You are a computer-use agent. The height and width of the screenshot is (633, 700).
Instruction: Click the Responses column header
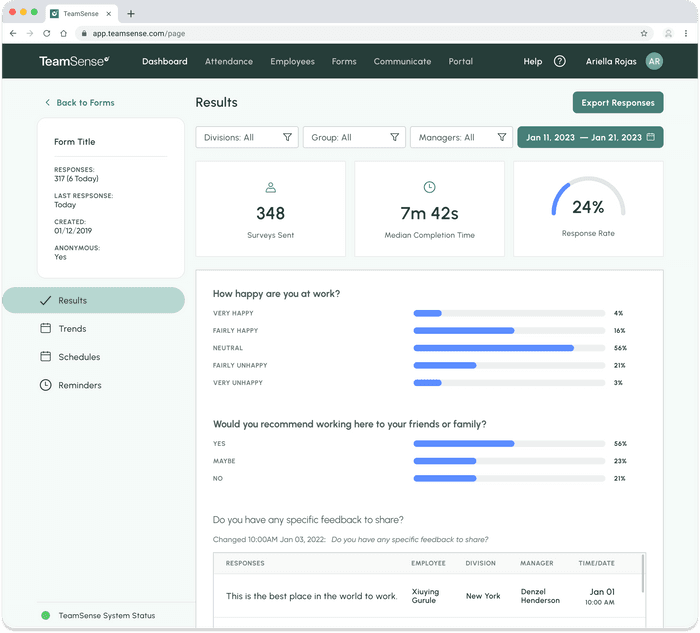245,563
